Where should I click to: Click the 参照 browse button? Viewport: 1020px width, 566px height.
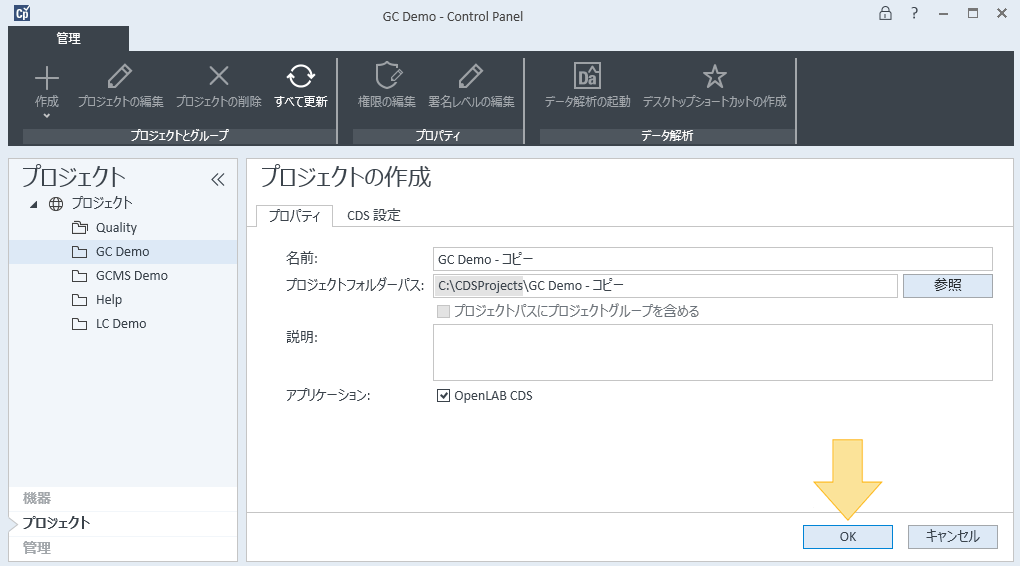[x=948, y=286]
